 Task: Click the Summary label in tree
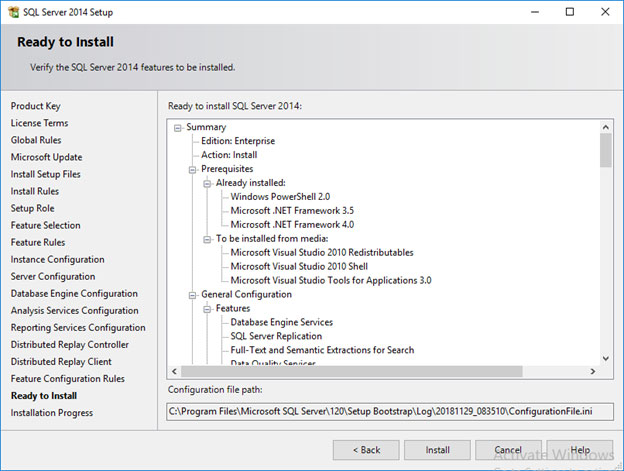(206, 127)
